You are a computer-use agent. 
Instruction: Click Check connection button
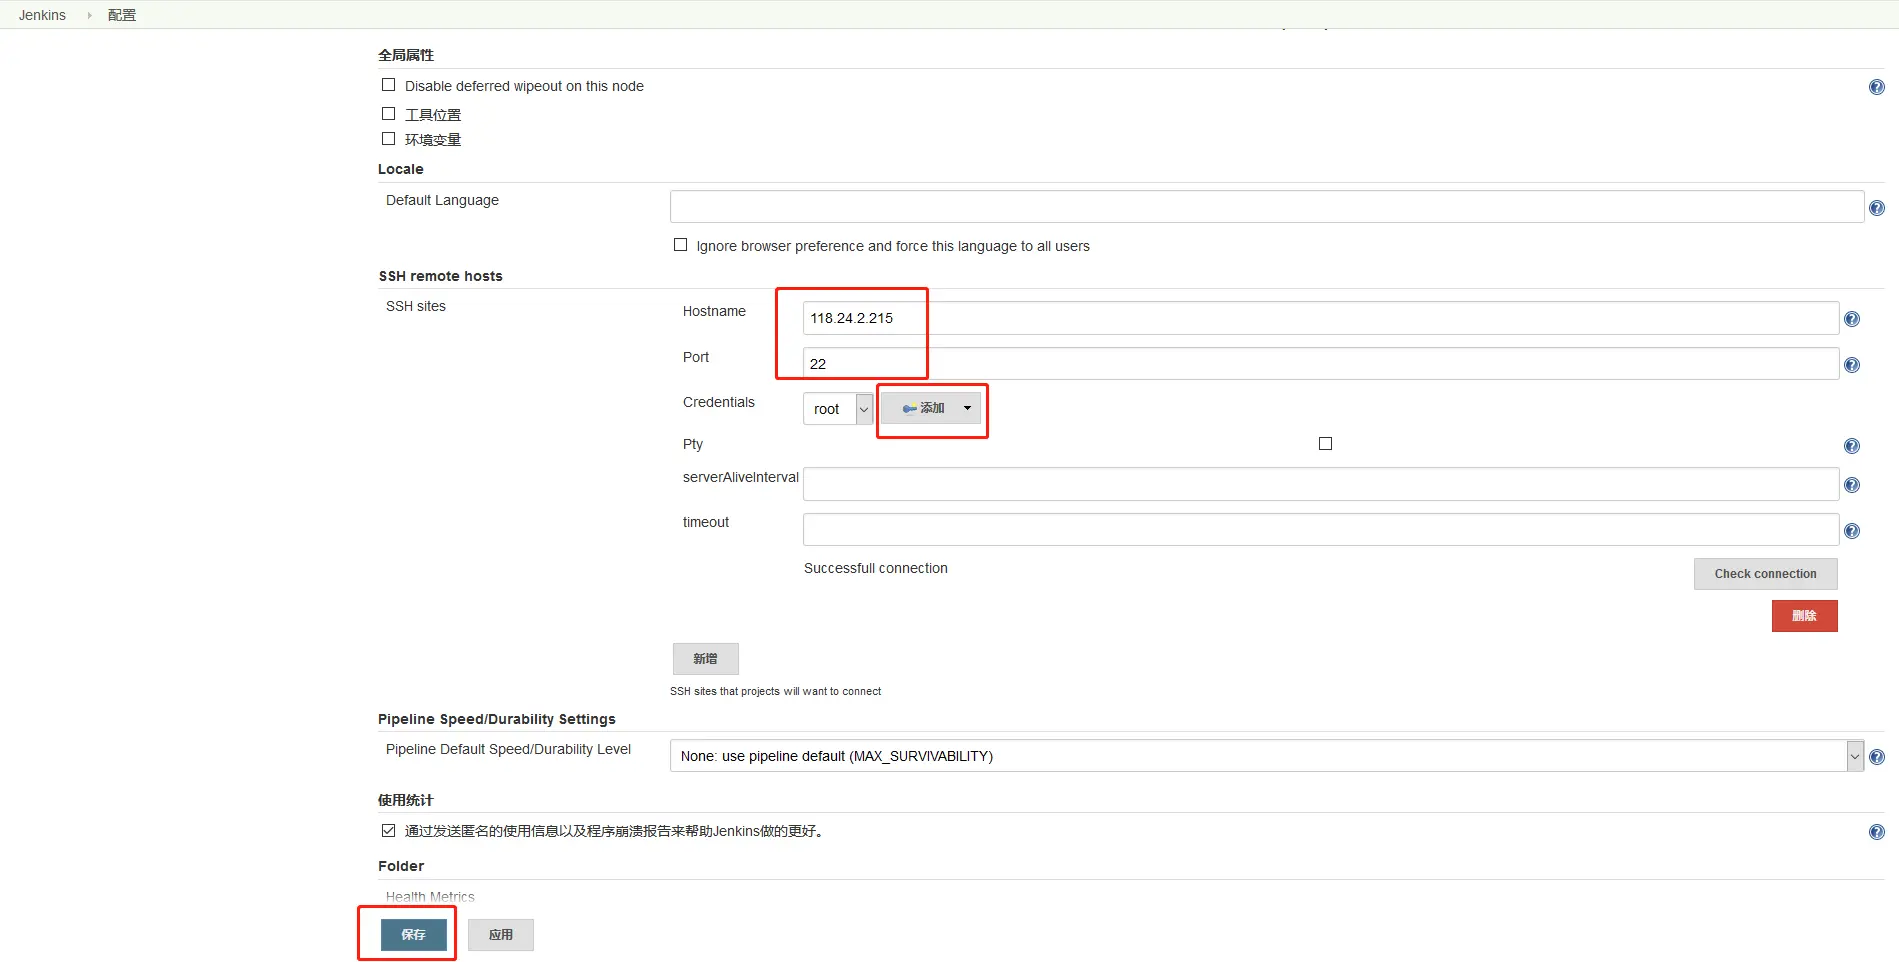pyautogui.click(x=1765, y=574)
